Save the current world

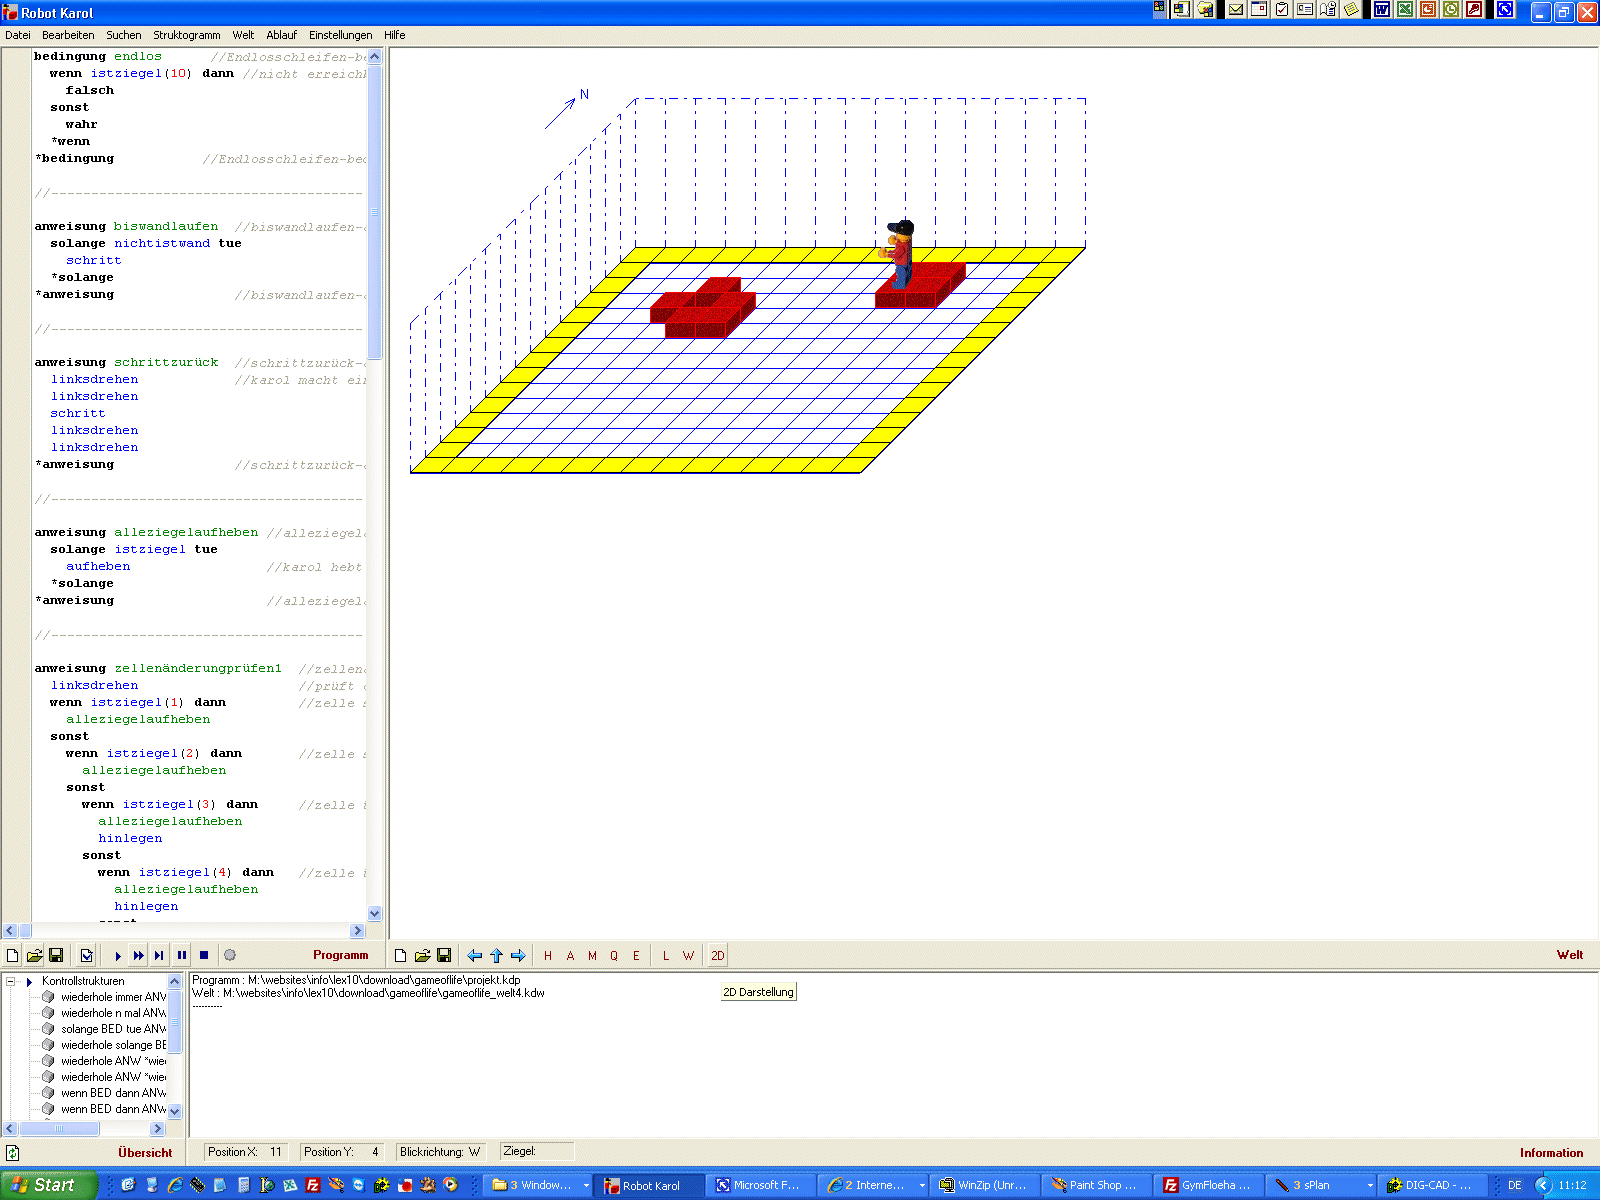click(x=444, y=955)
